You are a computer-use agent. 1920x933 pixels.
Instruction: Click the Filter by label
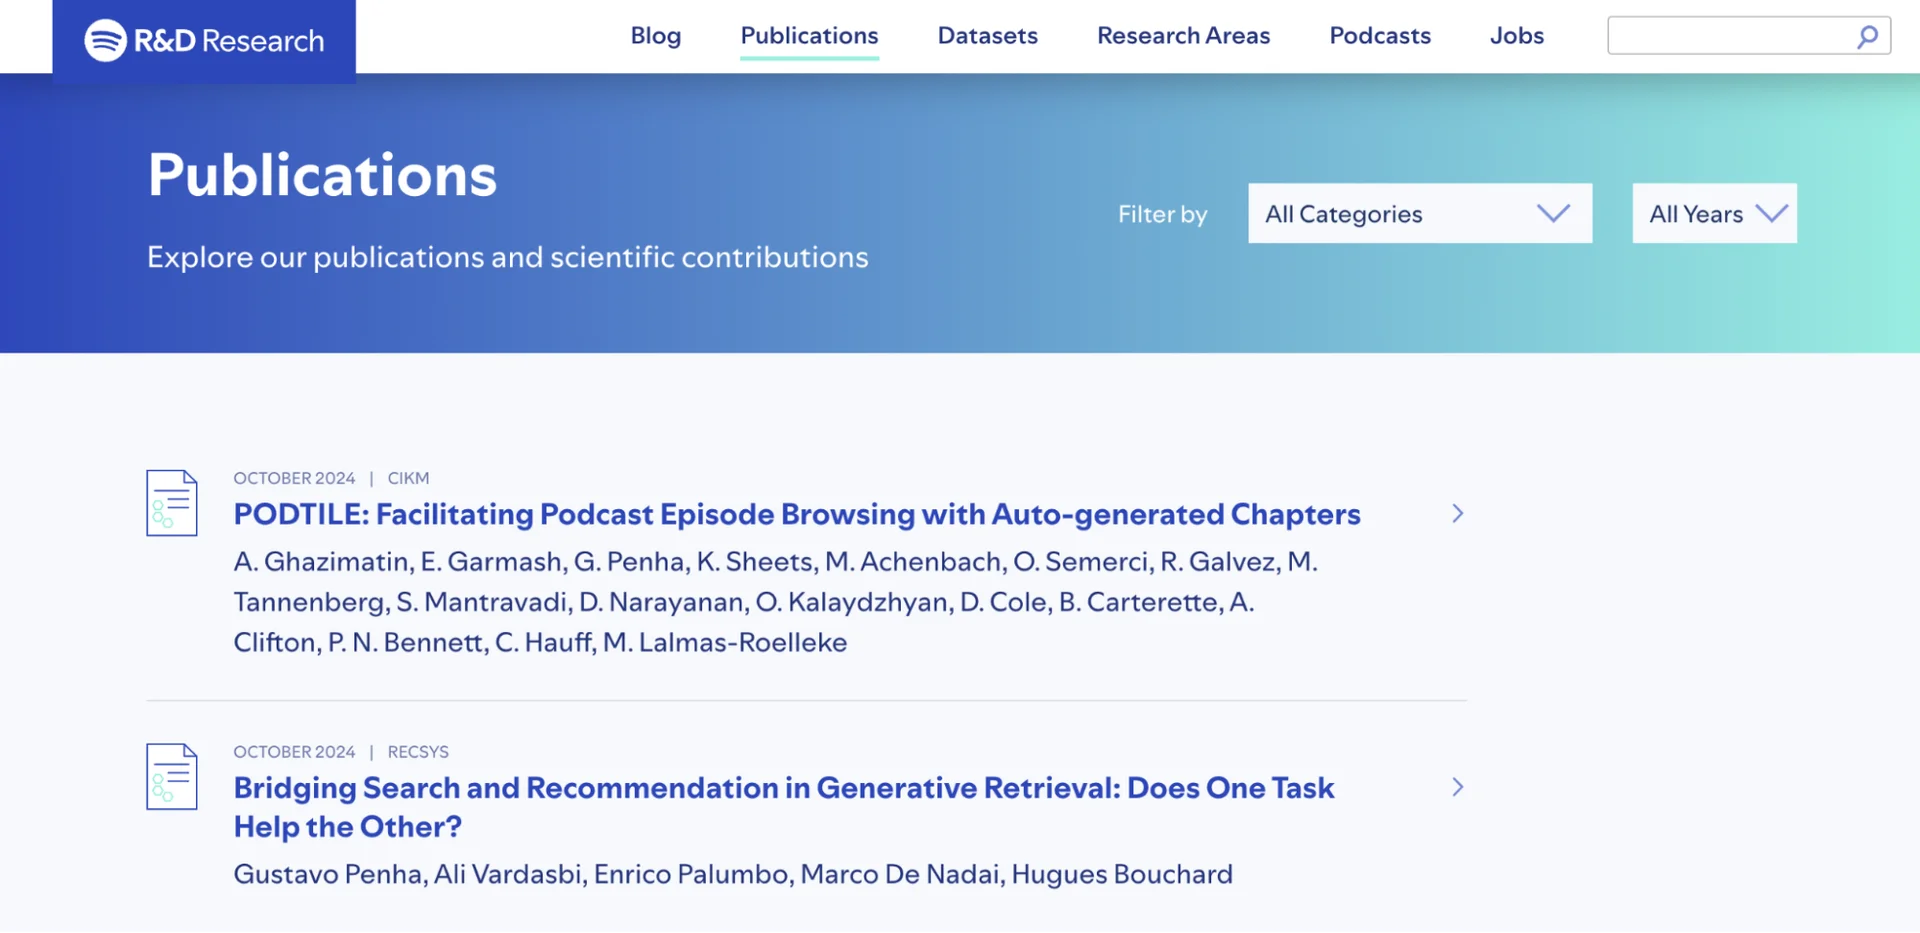tap(1163, 214)
